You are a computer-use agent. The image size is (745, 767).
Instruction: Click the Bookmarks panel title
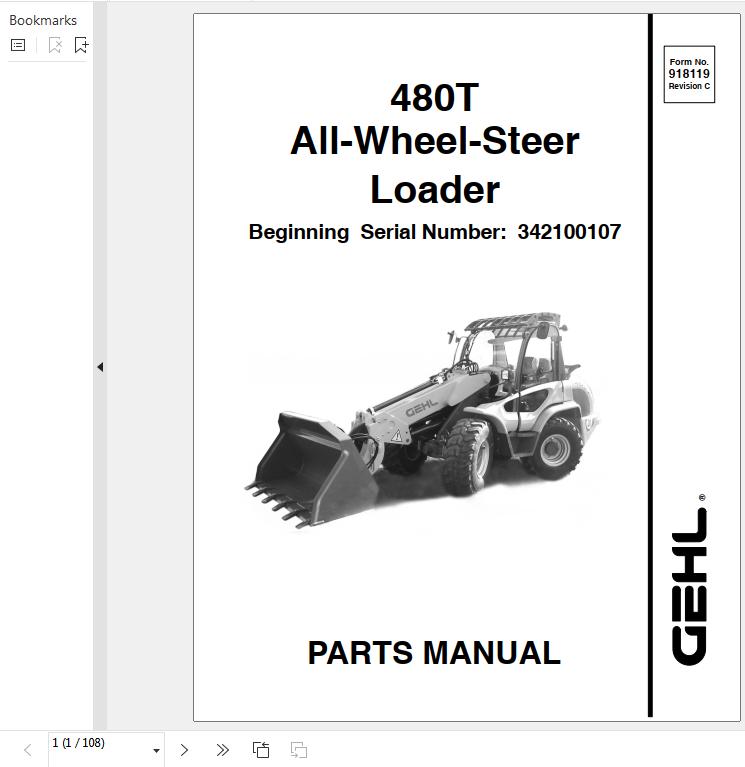point(43,20)
